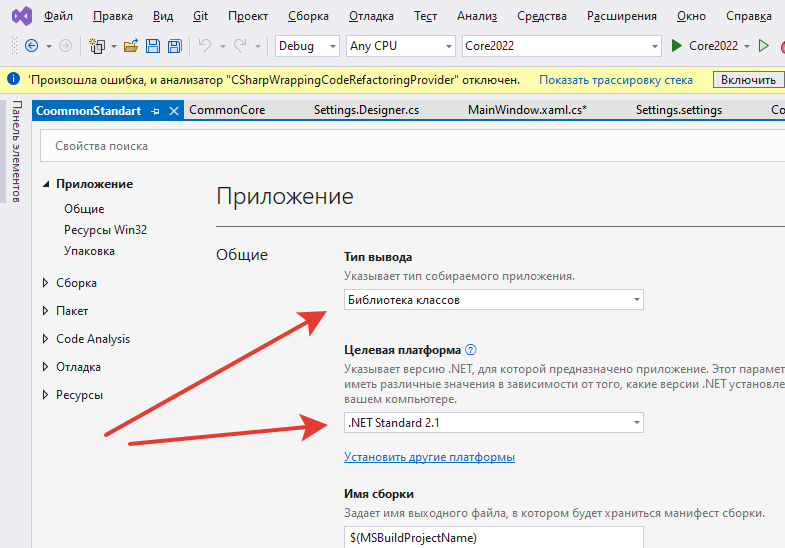Screen dimensions: 785x548
Task: Expand the Code Analysis tree section
Action: coord(46,339)
